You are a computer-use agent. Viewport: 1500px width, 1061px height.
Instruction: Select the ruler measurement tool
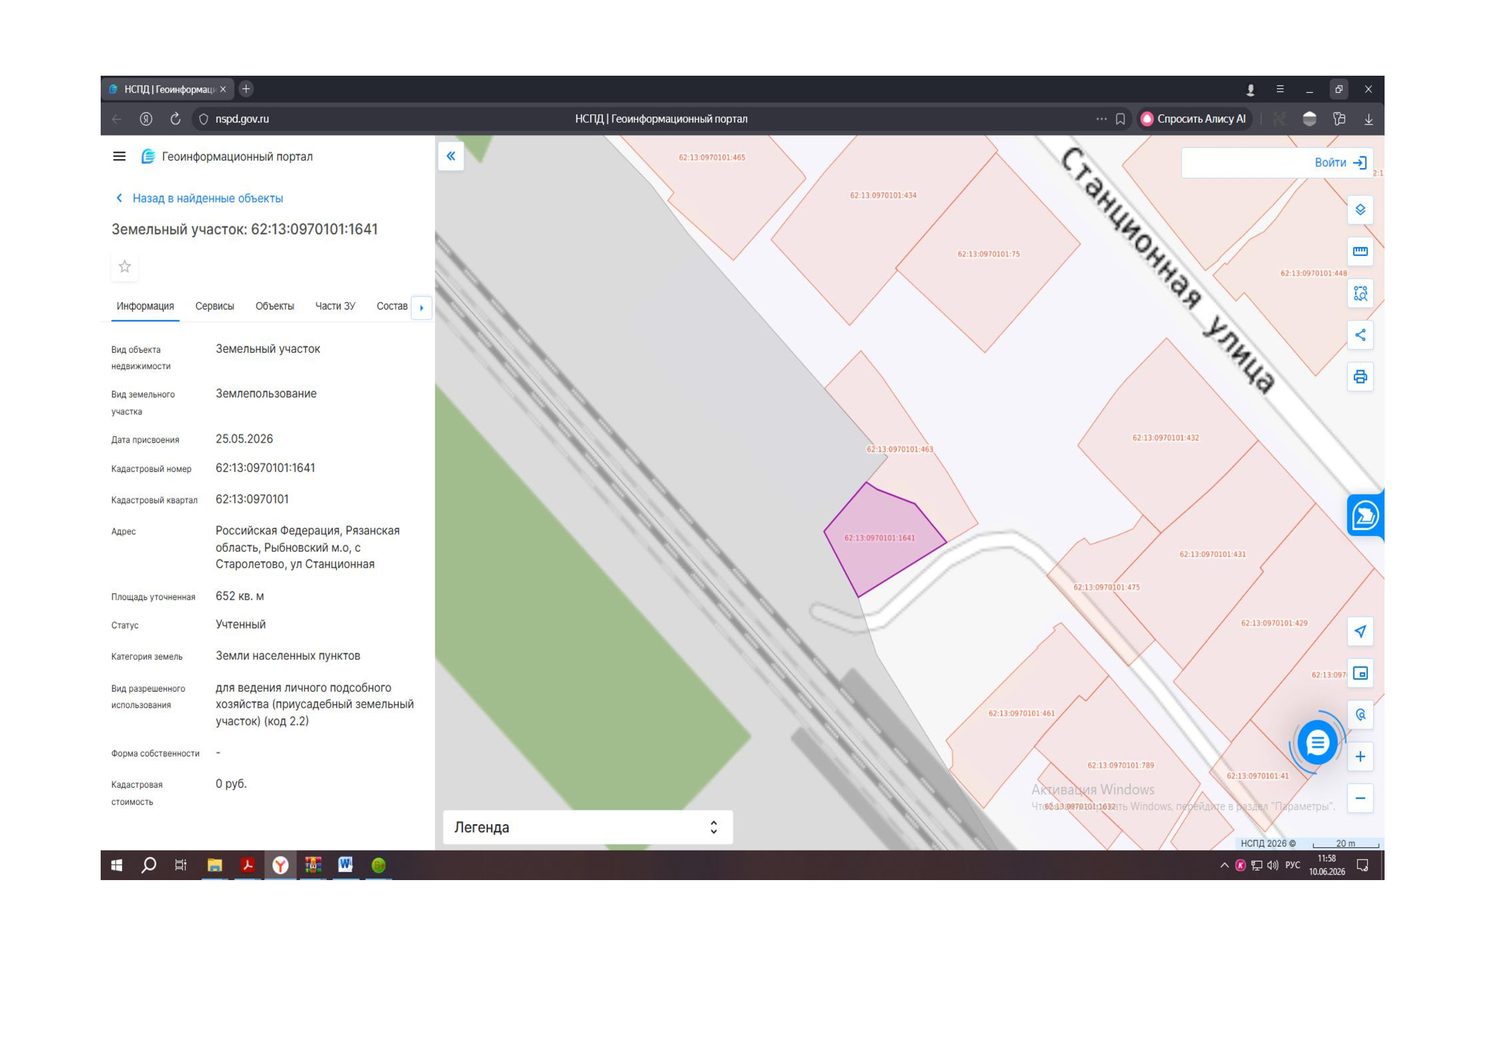(1360, 252)
